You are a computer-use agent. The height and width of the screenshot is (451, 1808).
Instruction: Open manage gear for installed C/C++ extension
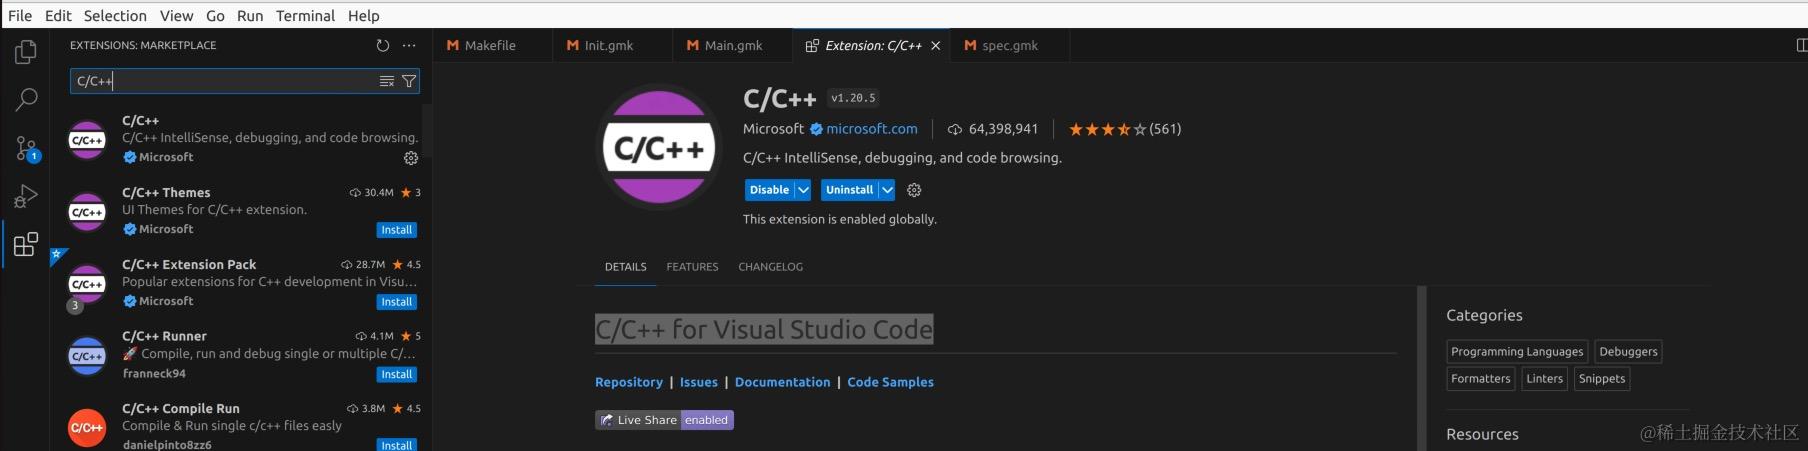coord(410,158)
